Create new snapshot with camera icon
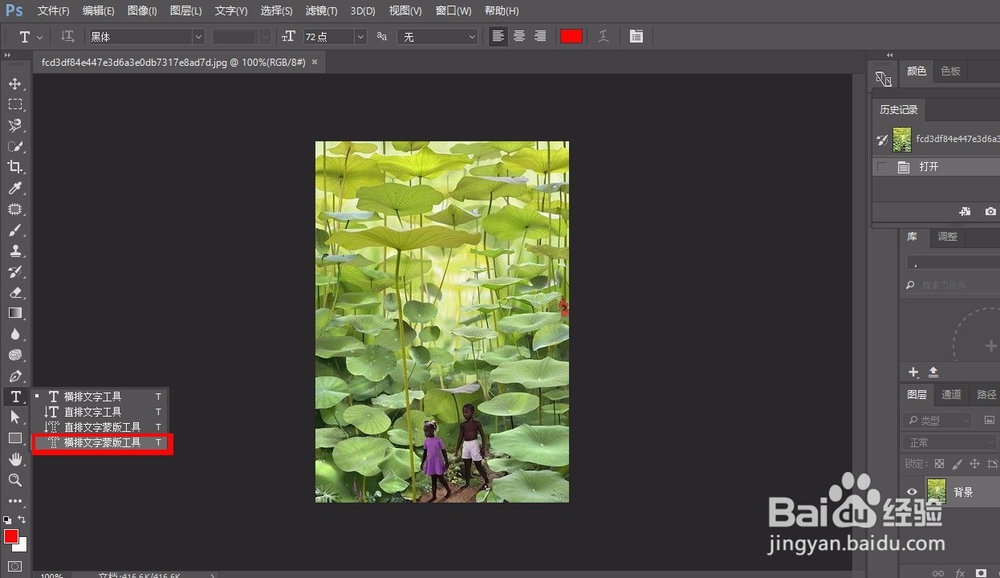This screenshot has width=1000, height=578. pyautogui.click(x=990, y=211)
